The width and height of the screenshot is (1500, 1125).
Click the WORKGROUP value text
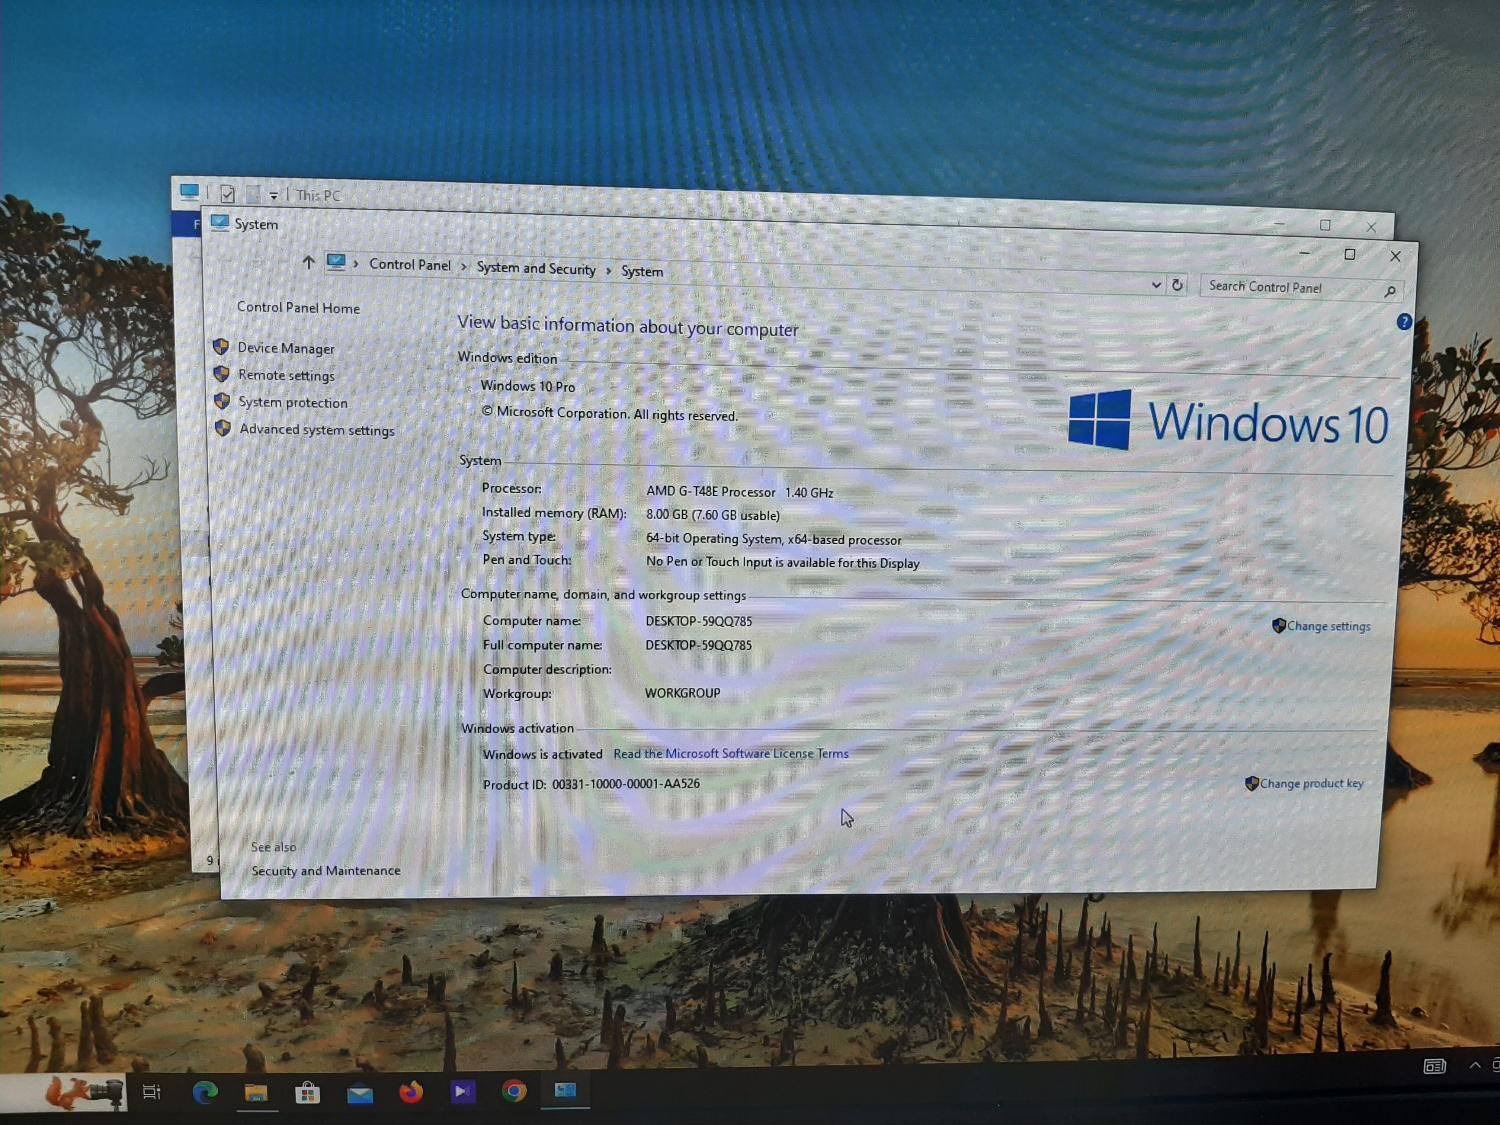click(682, 693)
